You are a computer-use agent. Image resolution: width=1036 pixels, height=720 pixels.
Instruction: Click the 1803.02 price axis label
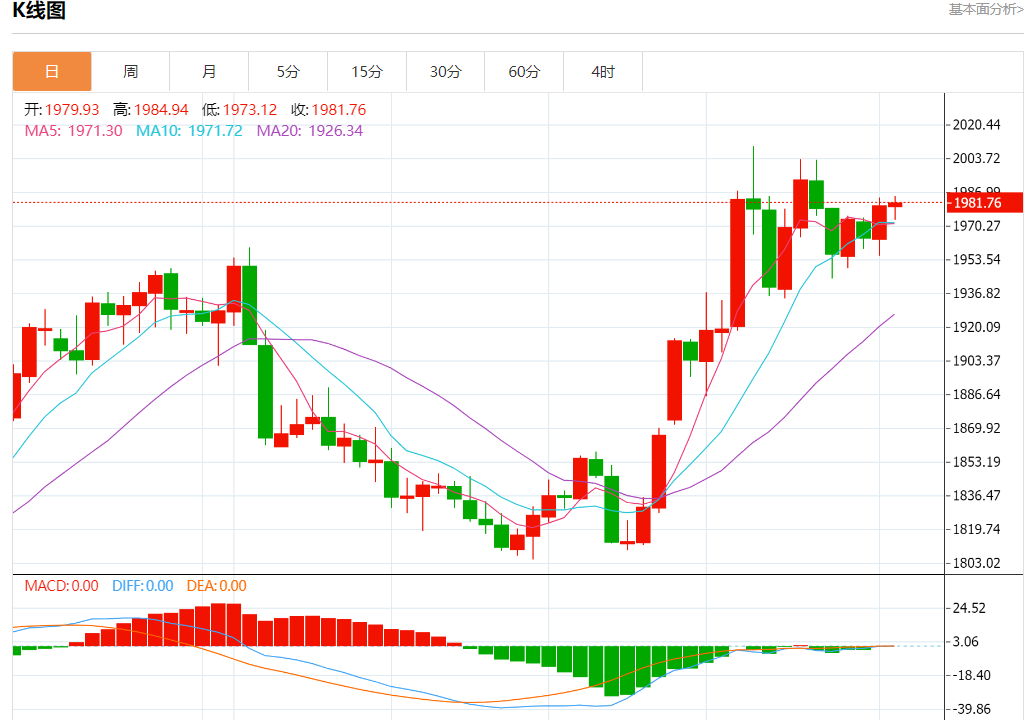pos(977,563)
